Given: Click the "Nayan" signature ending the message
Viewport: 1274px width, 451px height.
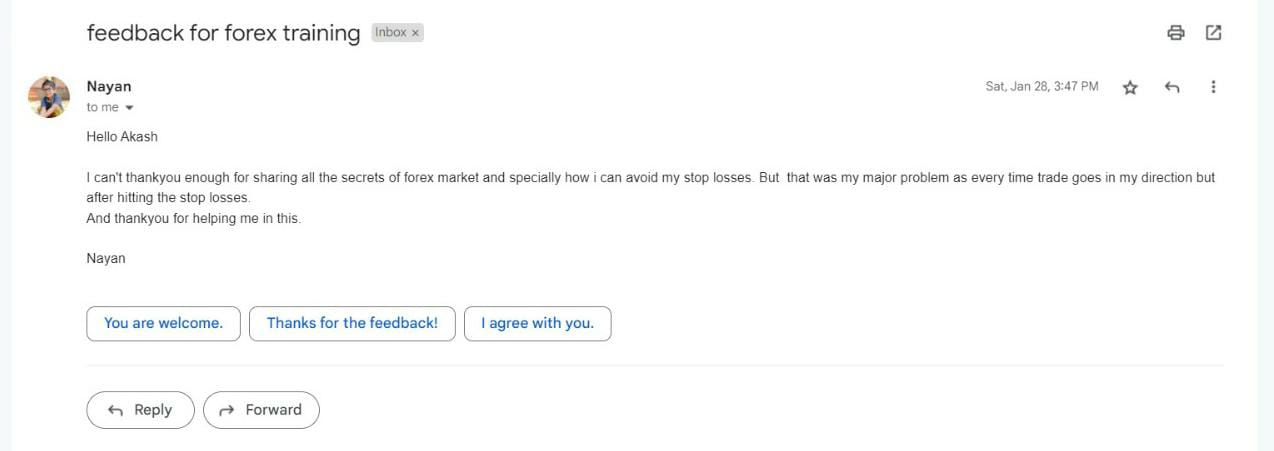Looking at the screenshot, I should click(x=106, y=258).
